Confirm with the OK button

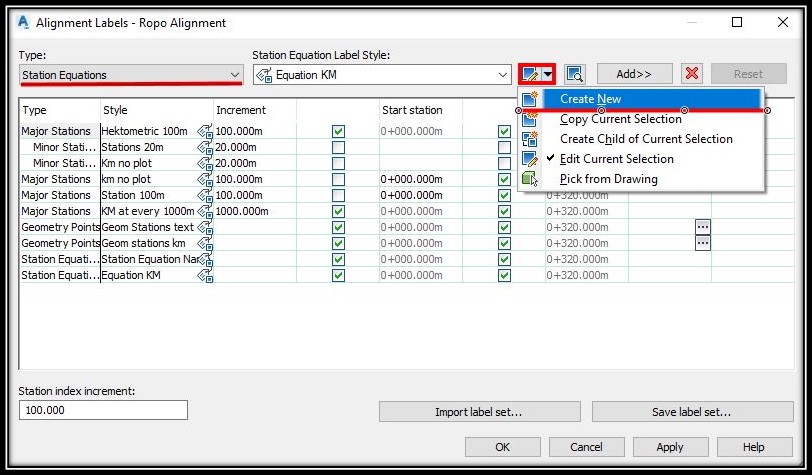[502, 447]
